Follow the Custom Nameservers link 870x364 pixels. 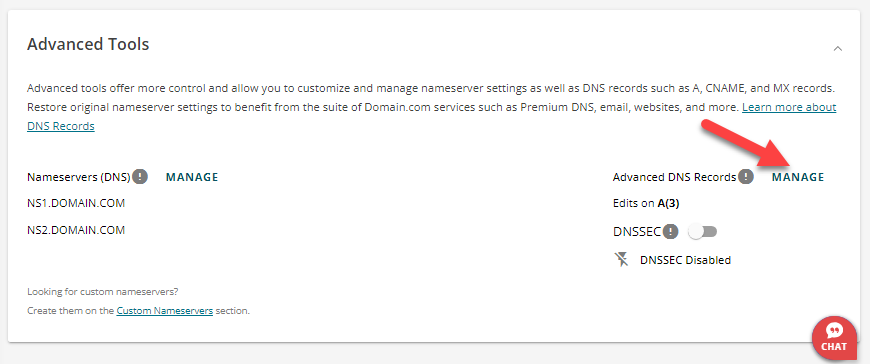(x=164, y=311)
